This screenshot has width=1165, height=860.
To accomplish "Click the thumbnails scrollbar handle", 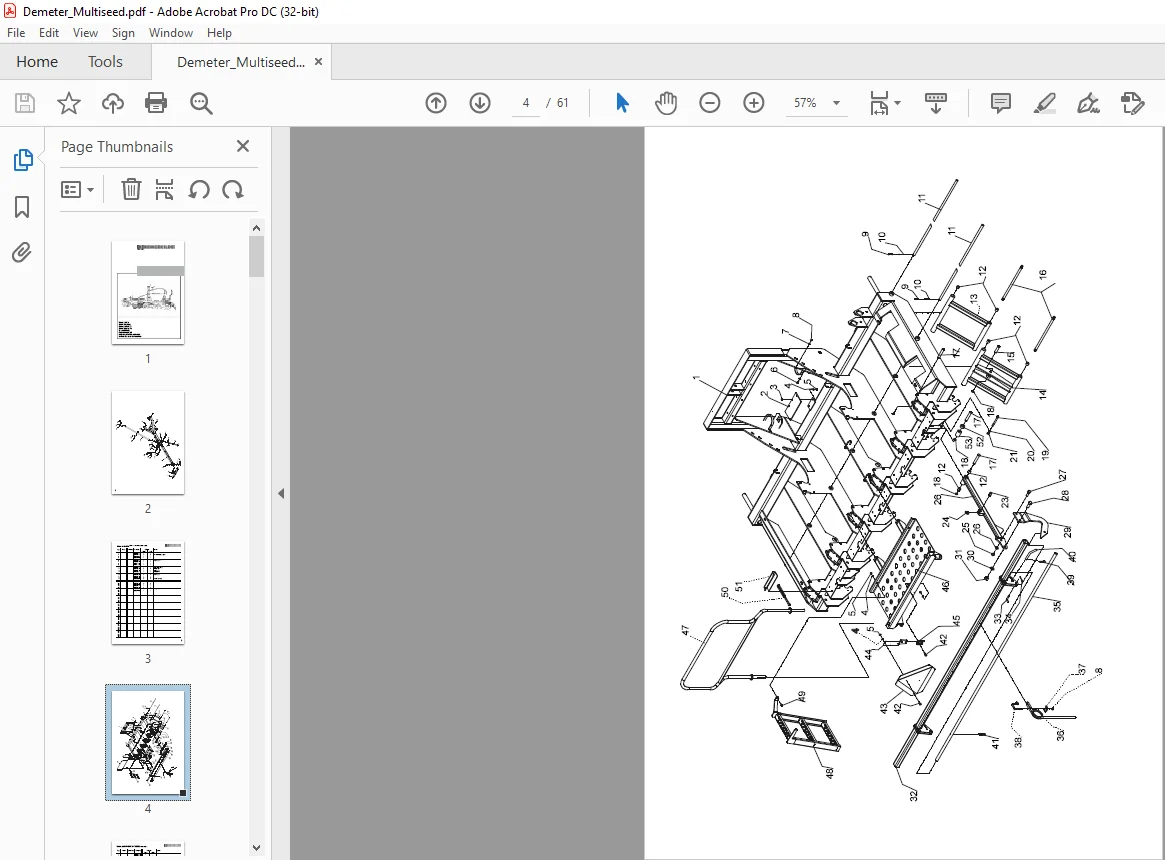I will (x=256, y=256).
